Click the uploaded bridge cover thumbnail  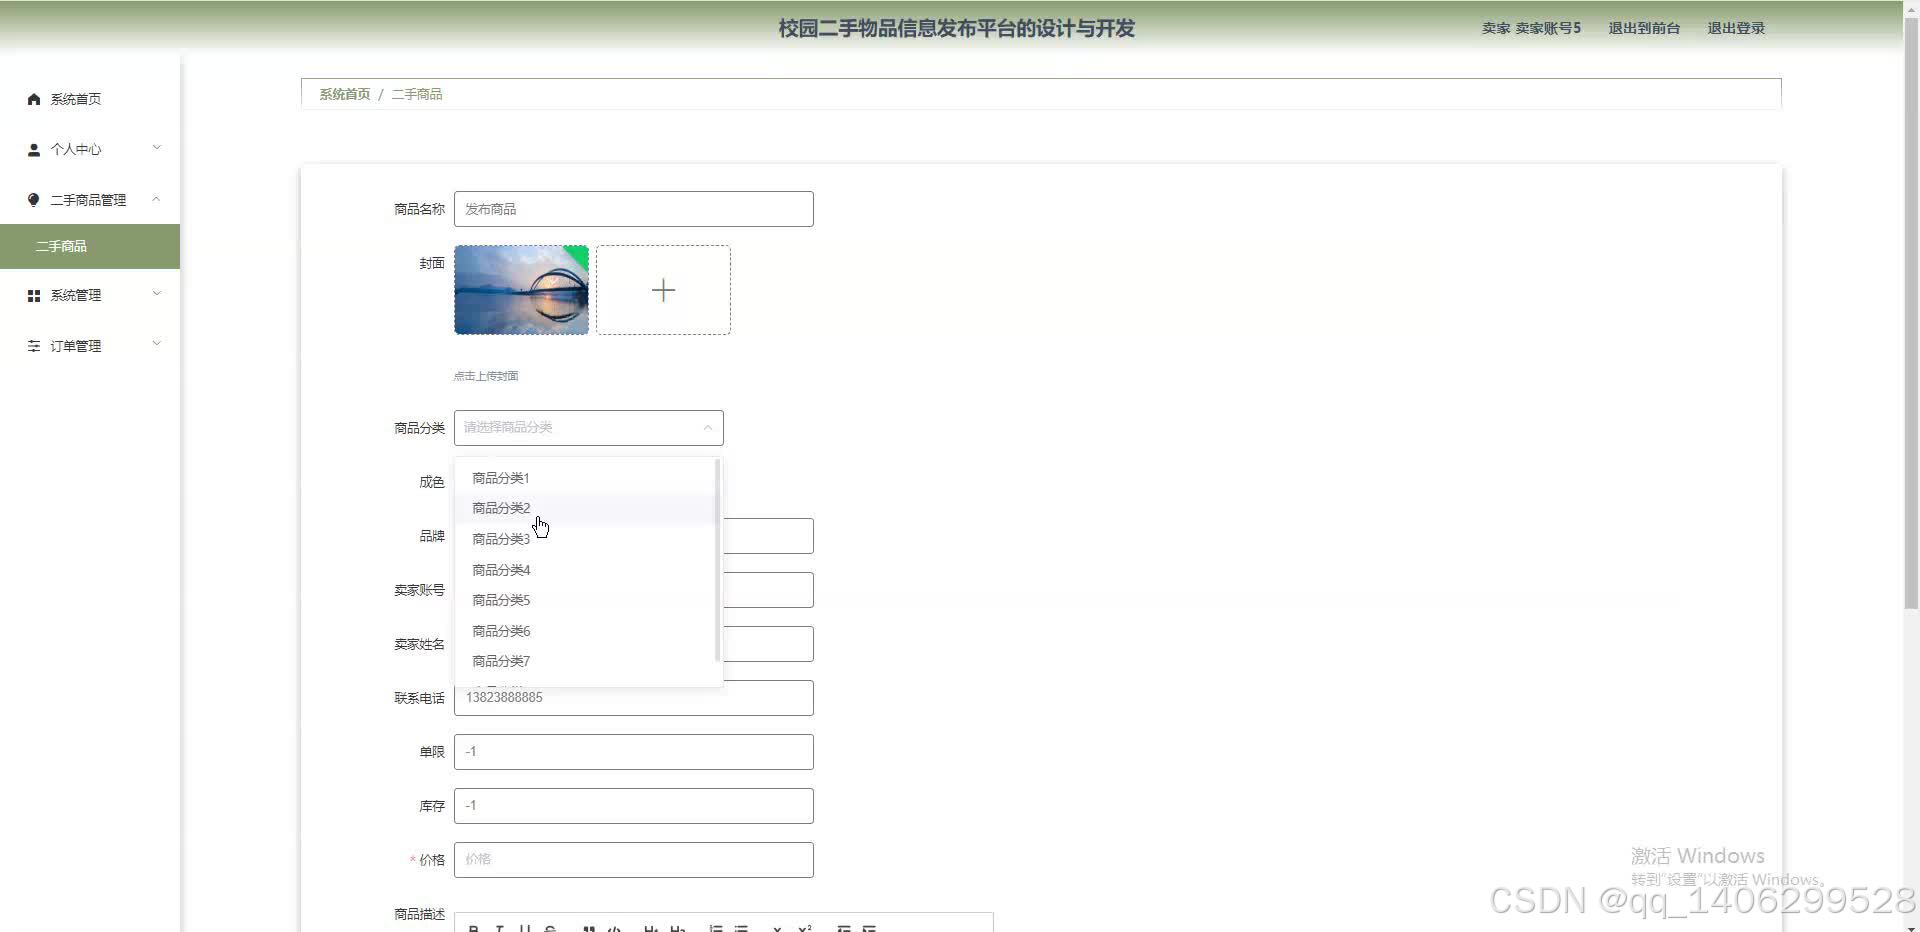(522, 290)
